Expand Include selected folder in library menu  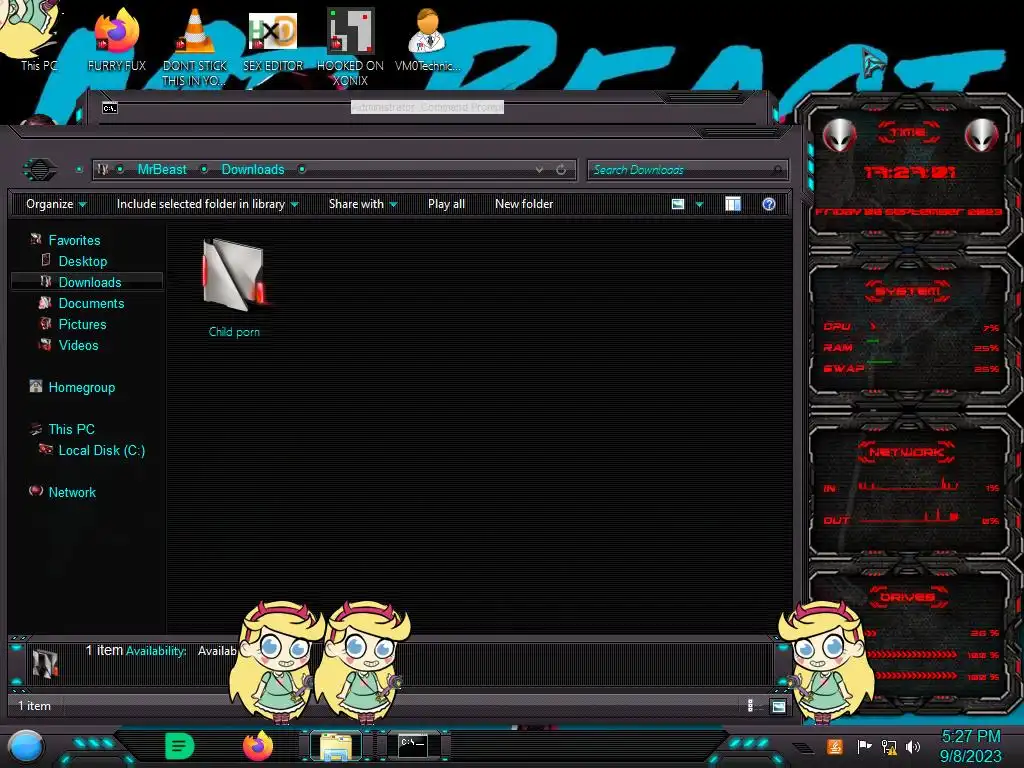click(208, 204)
